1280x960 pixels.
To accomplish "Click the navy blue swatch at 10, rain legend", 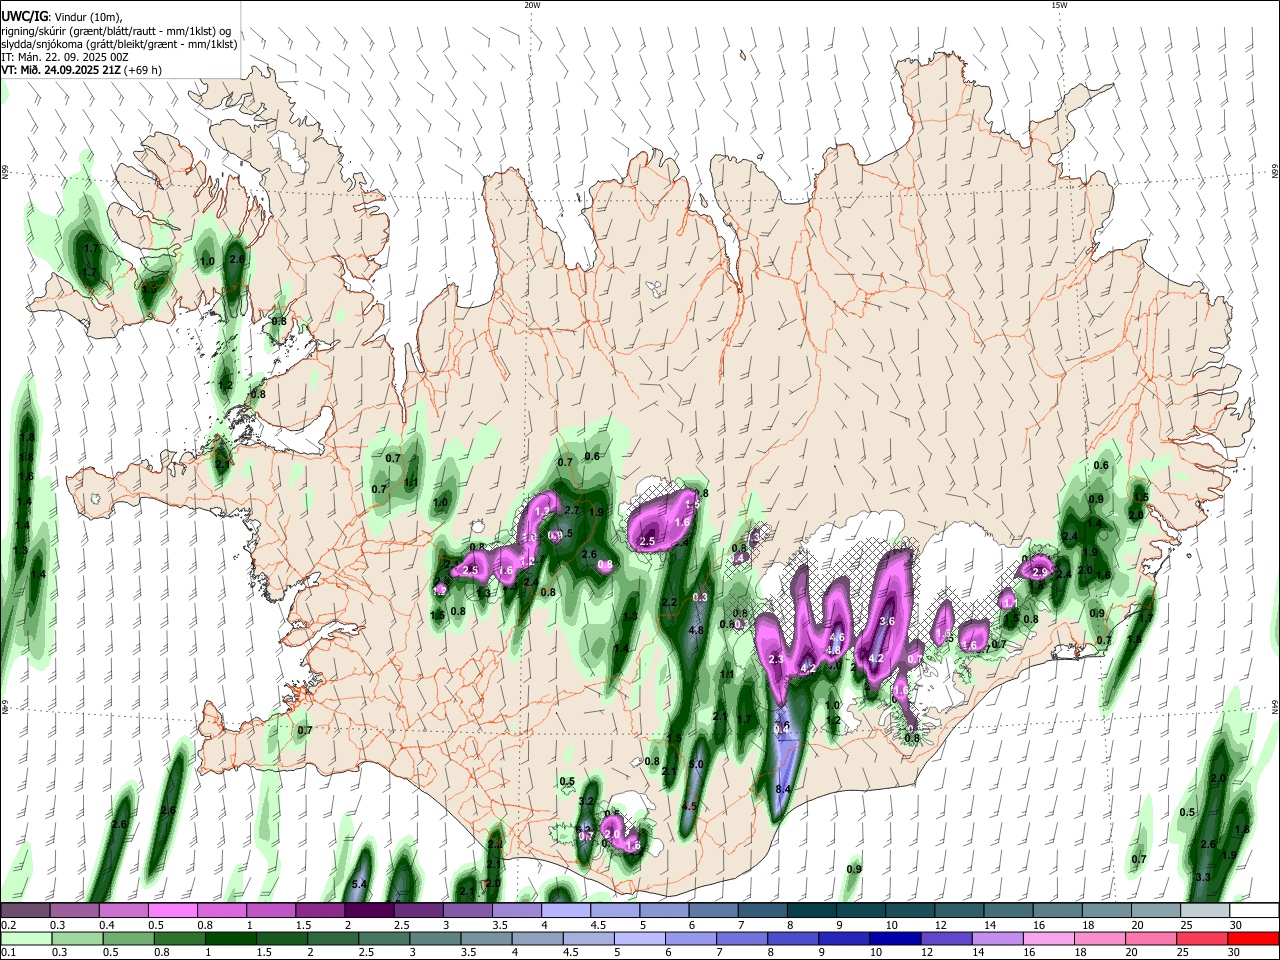I will tap(893, 939).
